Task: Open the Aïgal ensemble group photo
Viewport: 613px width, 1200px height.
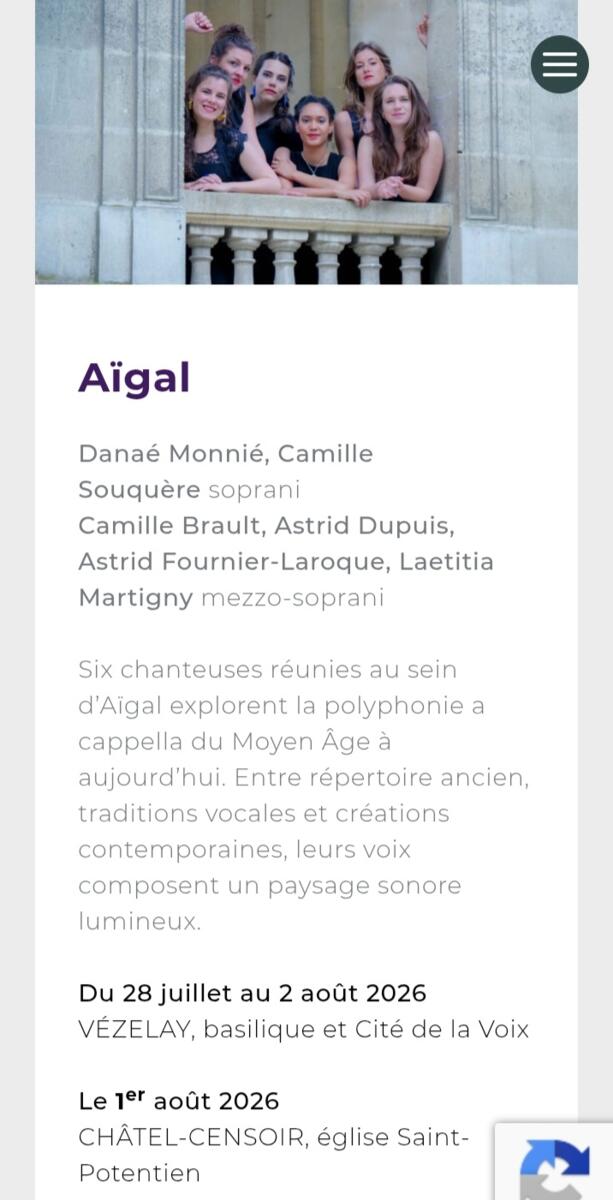Action: [306, 142]
